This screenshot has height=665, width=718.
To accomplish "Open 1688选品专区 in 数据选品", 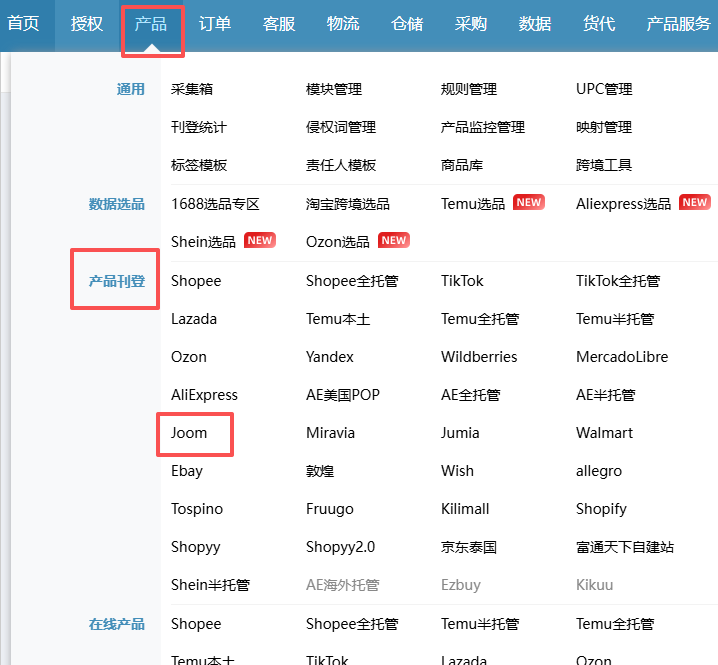I will 215,203.
